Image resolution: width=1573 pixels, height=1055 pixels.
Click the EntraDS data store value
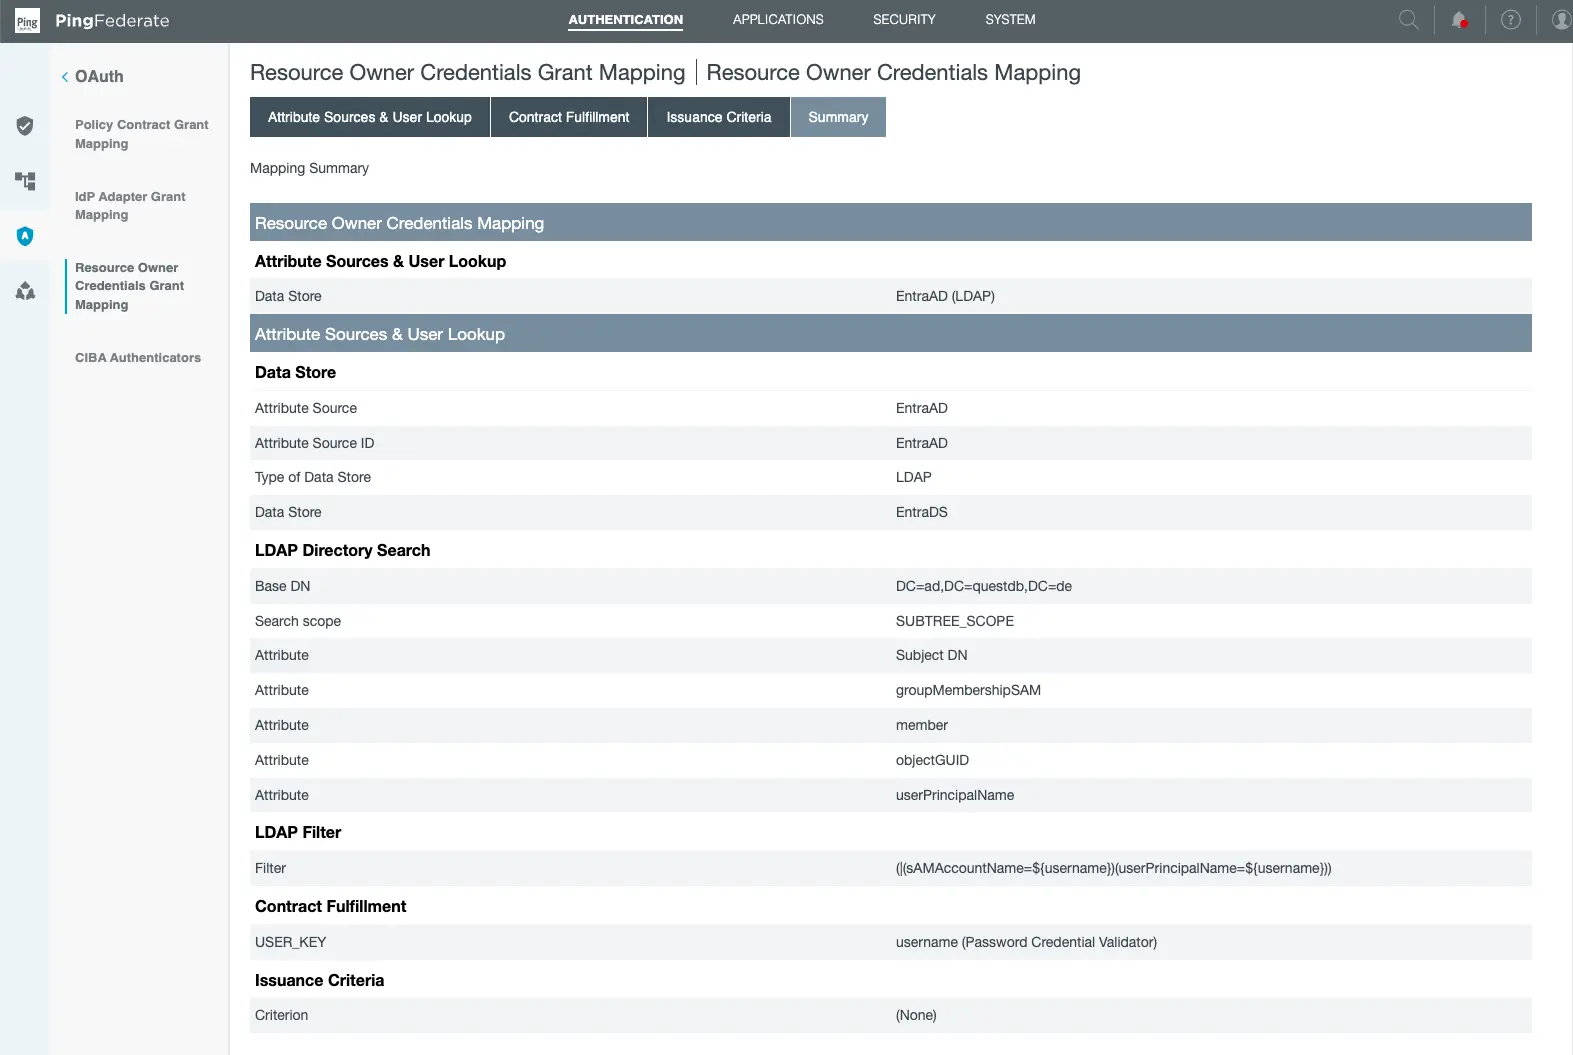pos(921,512)
